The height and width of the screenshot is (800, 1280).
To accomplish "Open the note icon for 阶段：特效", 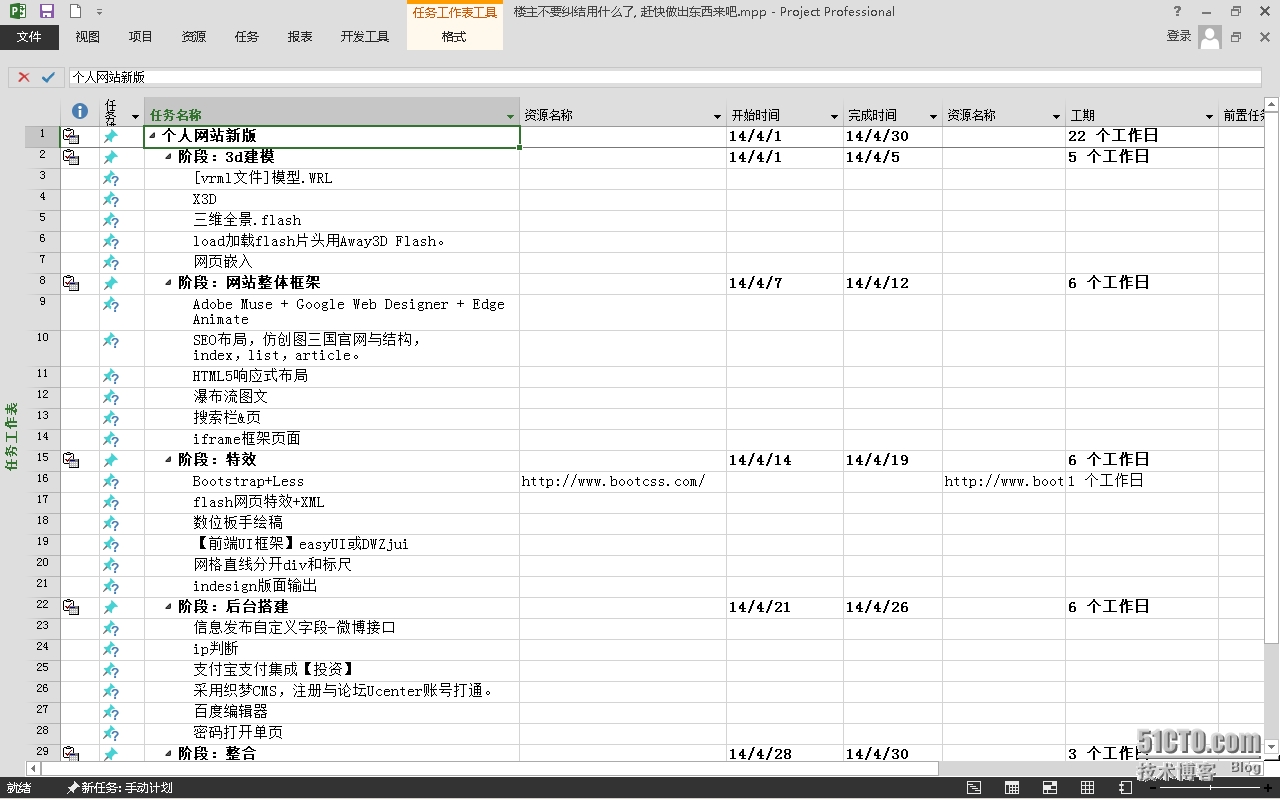I will [x=71, y=460].
